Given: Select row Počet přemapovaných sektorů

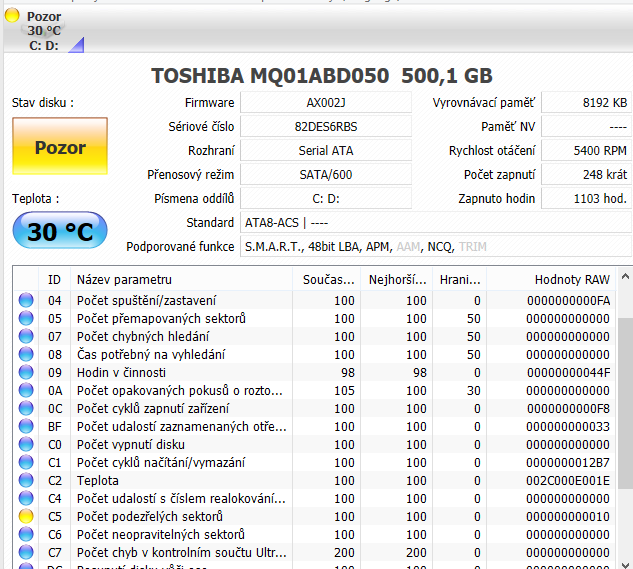Looking at the screenshot, I should tap(314, 318).
